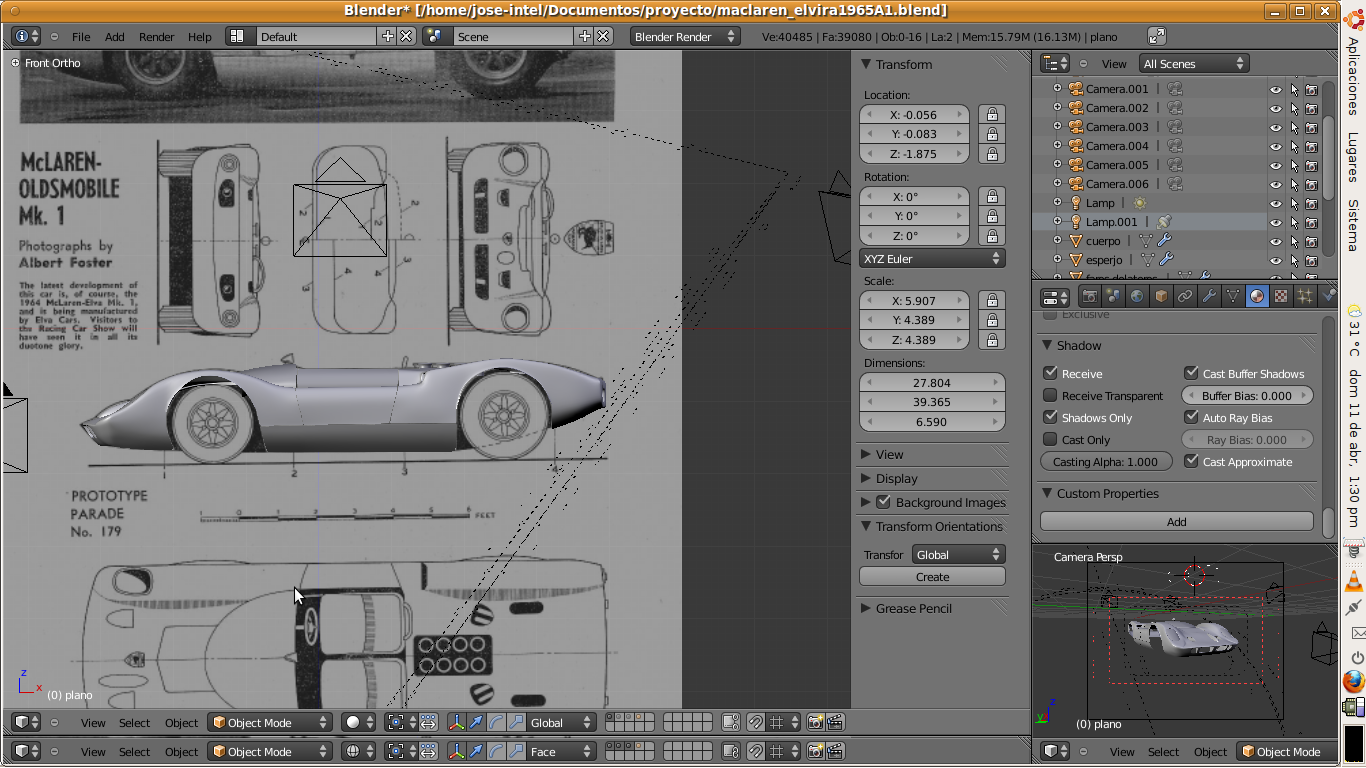Click the Particles properties sparkle icon
The height and width of the screenshot is (768, 1366).
click(1305, 296)
